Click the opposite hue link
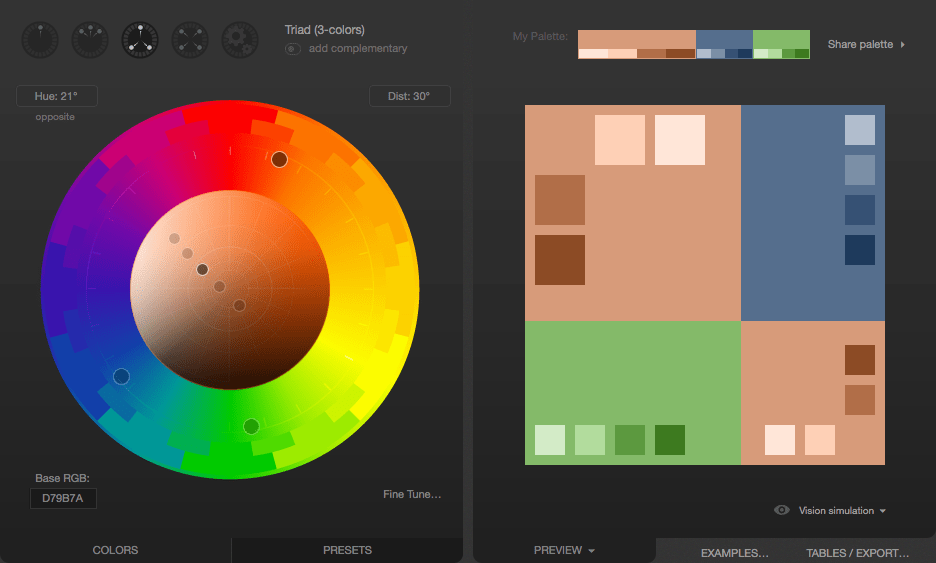The image size is (936, 563). click(x=55, y=117)
